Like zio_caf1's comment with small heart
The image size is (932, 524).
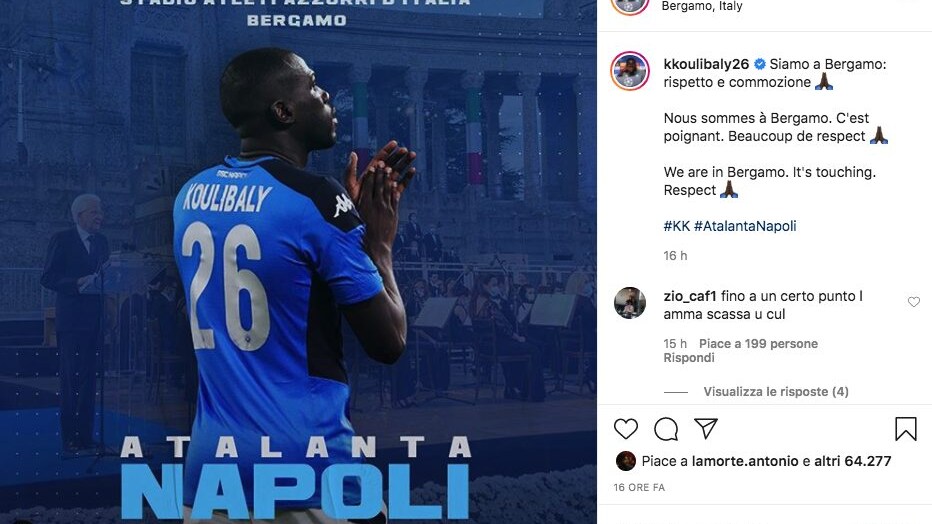914,302
